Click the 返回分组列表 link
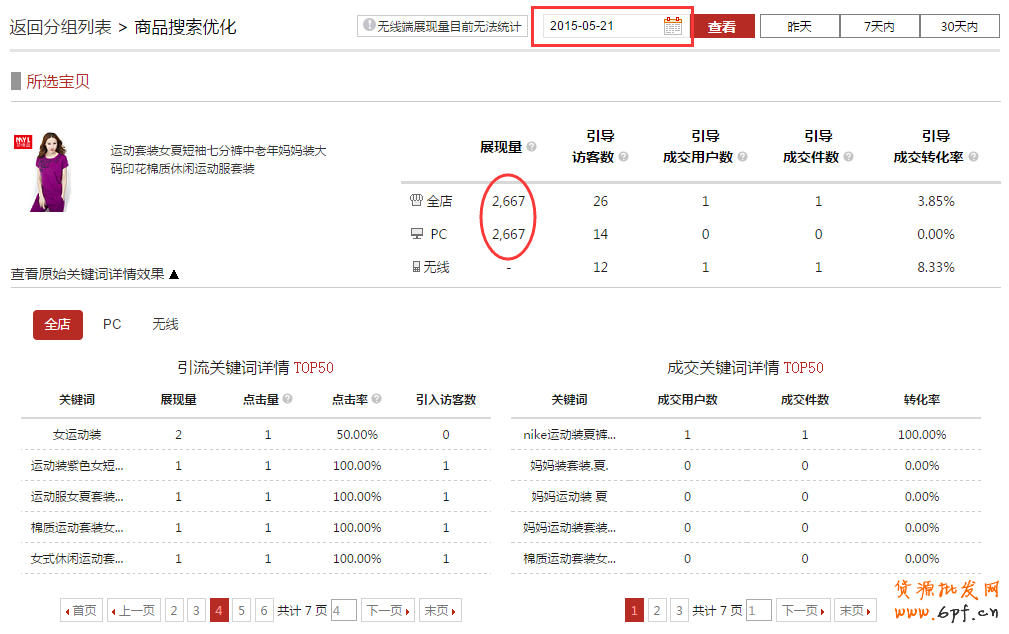The image size is (1009, 634). (x=61, y=27)
